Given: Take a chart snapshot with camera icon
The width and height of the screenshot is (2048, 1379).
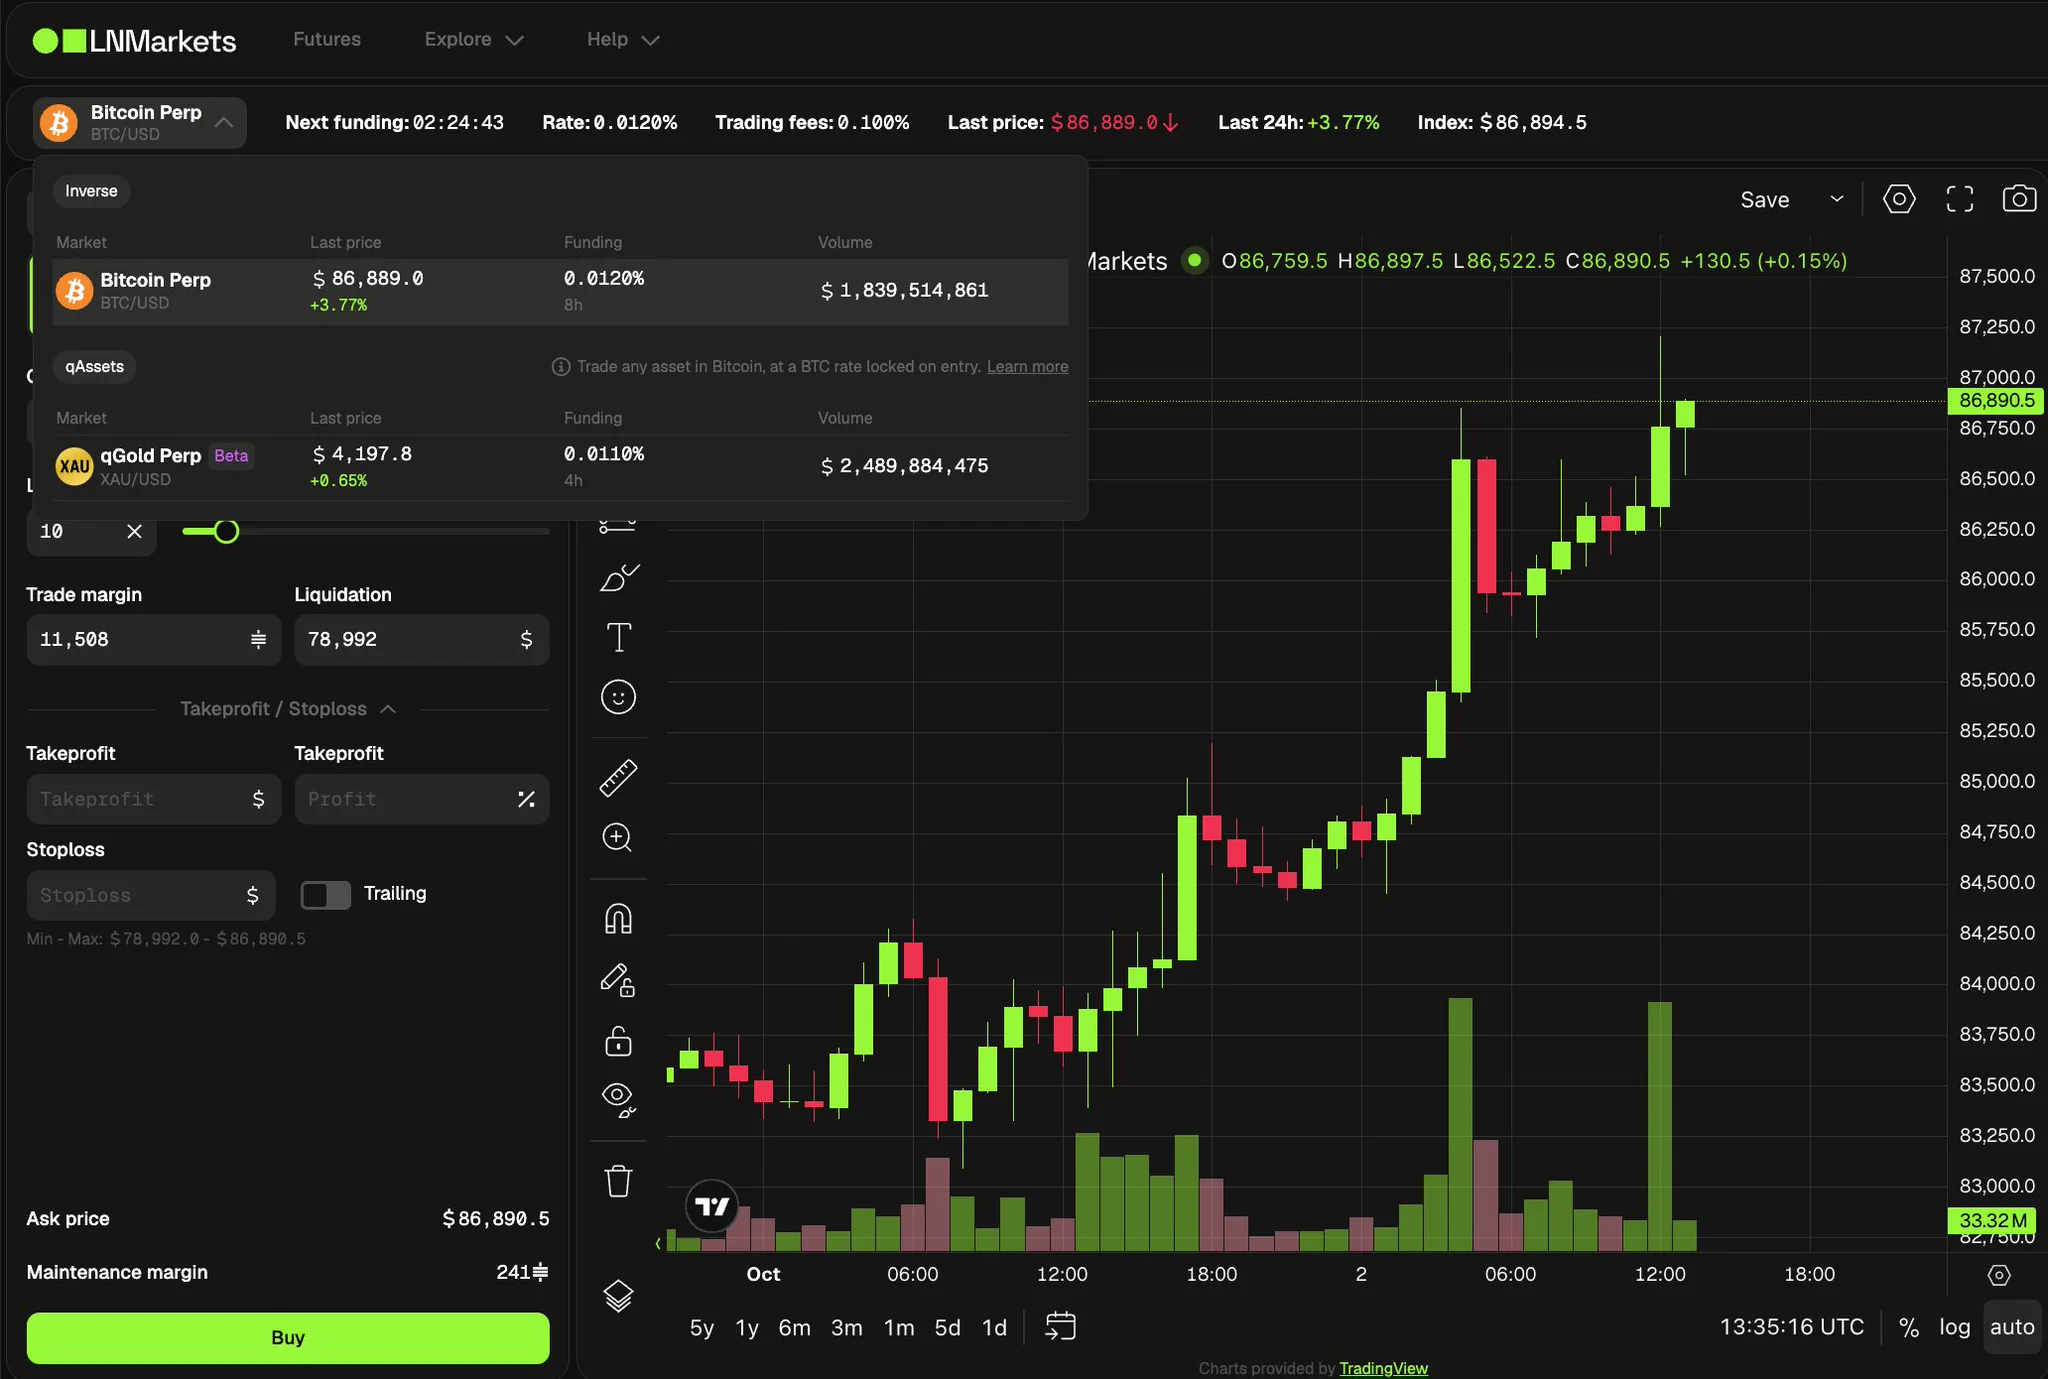Looking at the screenshot, I should pyautogui.click(x=2019, y=199).
